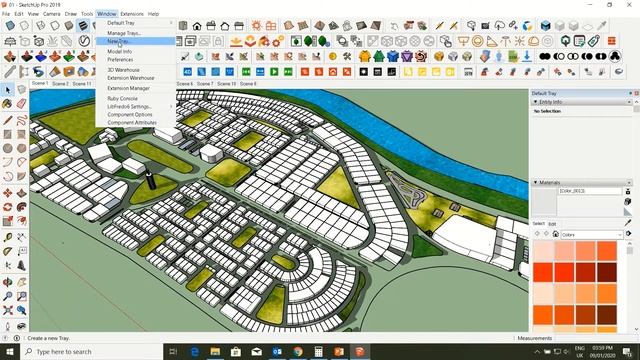
Task: Switch to Scene 7 tab
Action: point(205,83)
